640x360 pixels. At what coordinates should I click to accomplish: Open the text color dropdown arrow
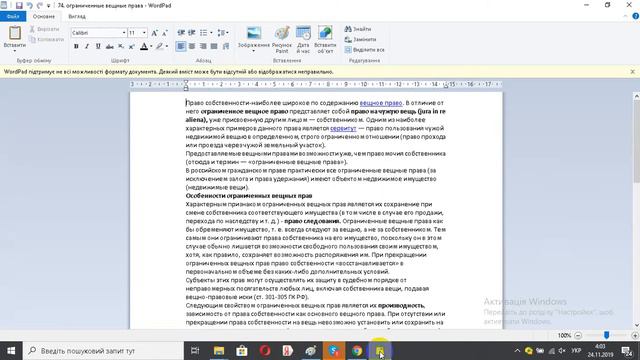click(x=151, y=47)
